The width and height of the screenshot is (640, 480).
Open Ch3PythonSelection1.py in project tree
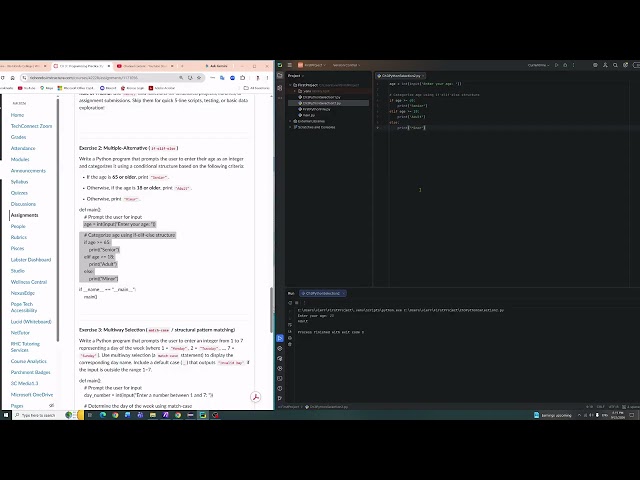322,97
